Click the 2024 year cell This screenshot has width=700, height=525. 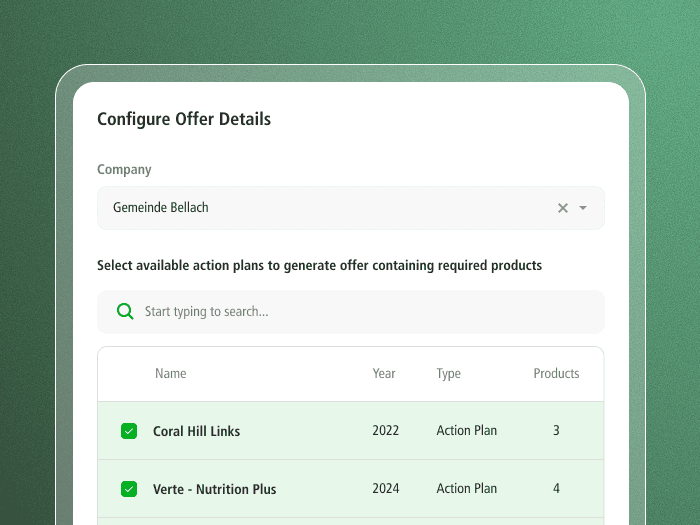(385, 489)
